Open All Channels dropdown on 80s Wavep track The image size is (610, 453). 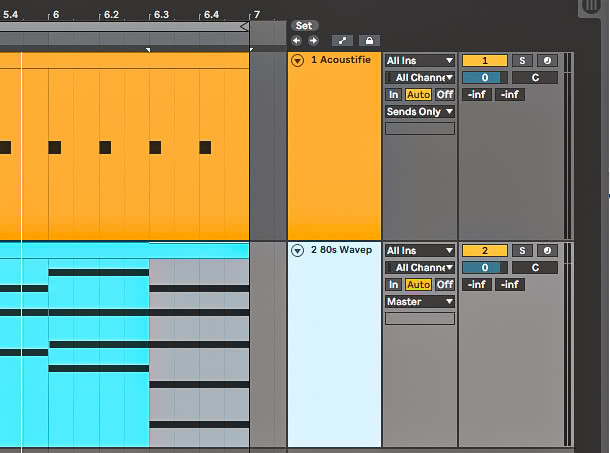click(x=420, y=268)
